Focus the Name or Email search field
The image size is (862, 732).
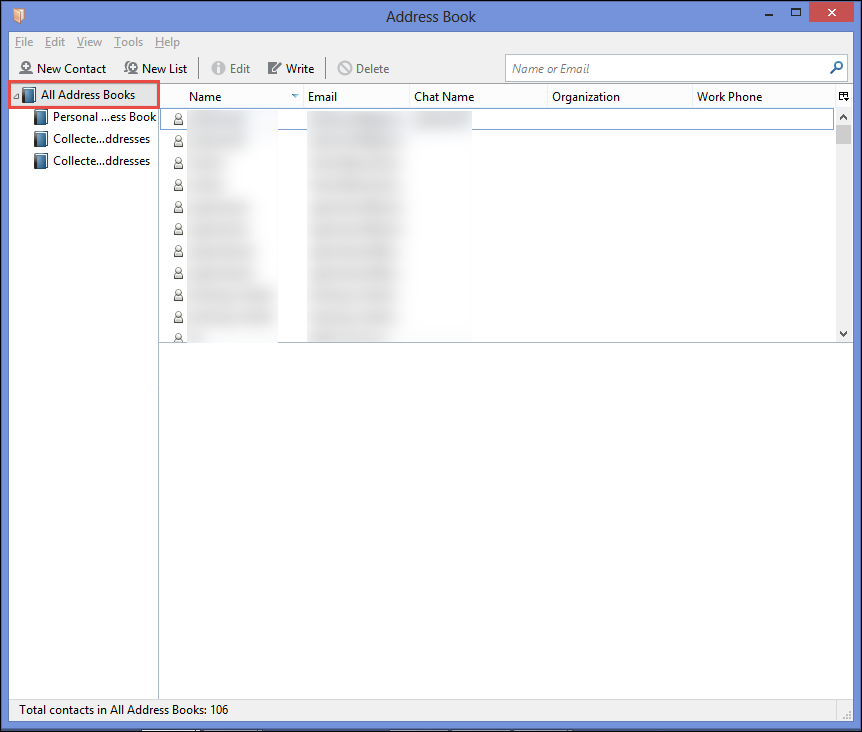coord(667,69)
